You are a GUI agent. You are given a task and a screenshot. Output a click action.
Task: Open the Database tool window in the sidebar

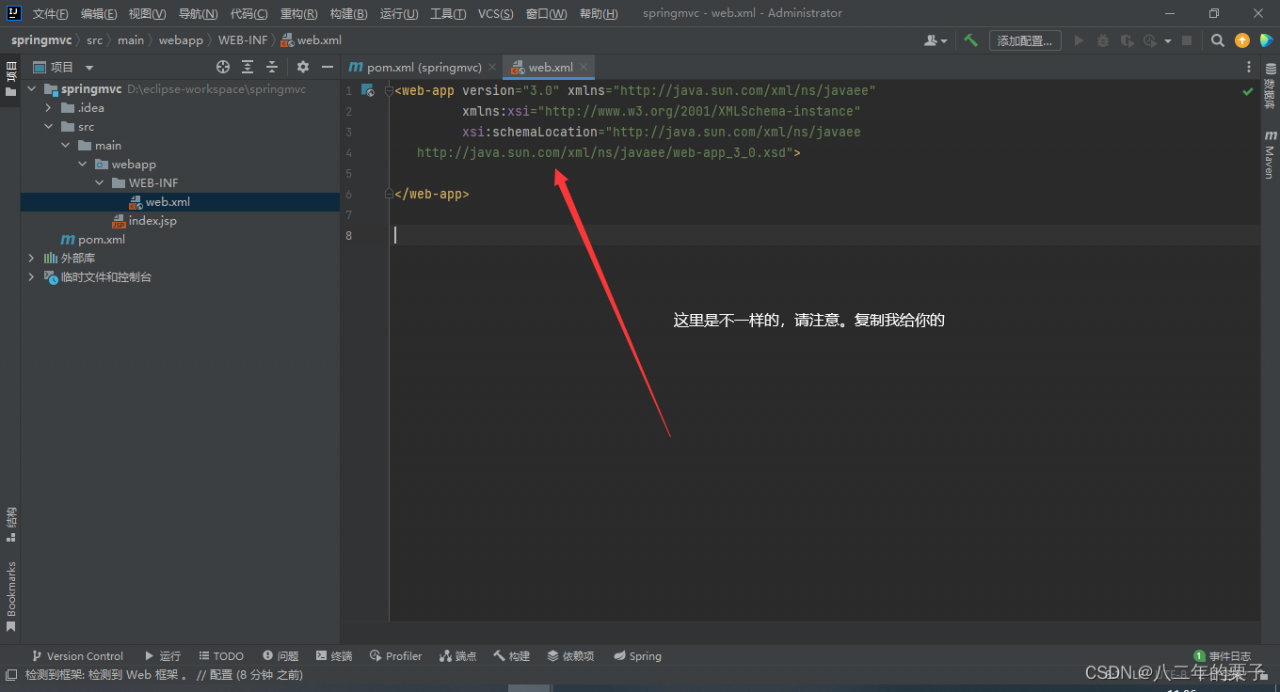click(1270, 86)
